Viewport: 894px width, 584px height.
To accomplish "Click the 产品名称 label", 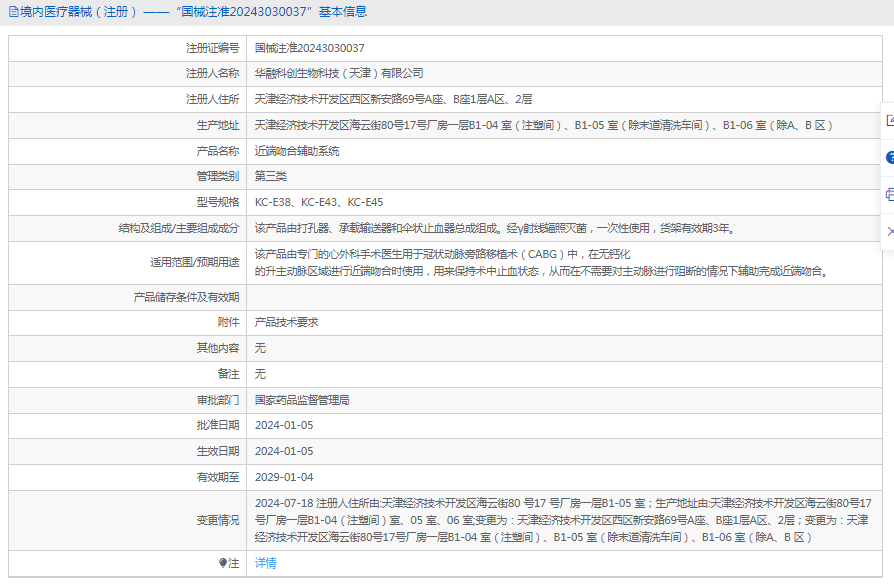I will tap(218, 151).
